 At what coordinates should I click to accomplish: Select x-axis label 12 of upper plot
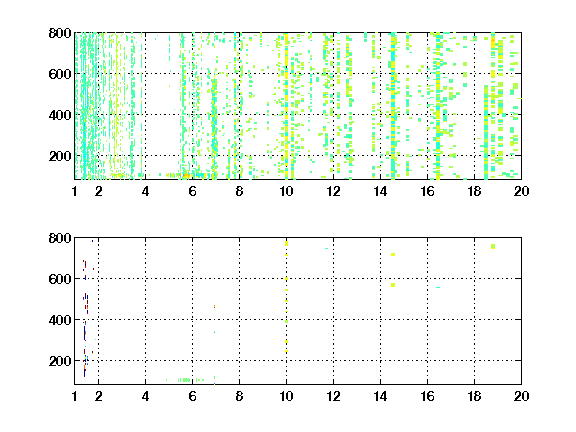pyautogui.click(x=333, y=191)
